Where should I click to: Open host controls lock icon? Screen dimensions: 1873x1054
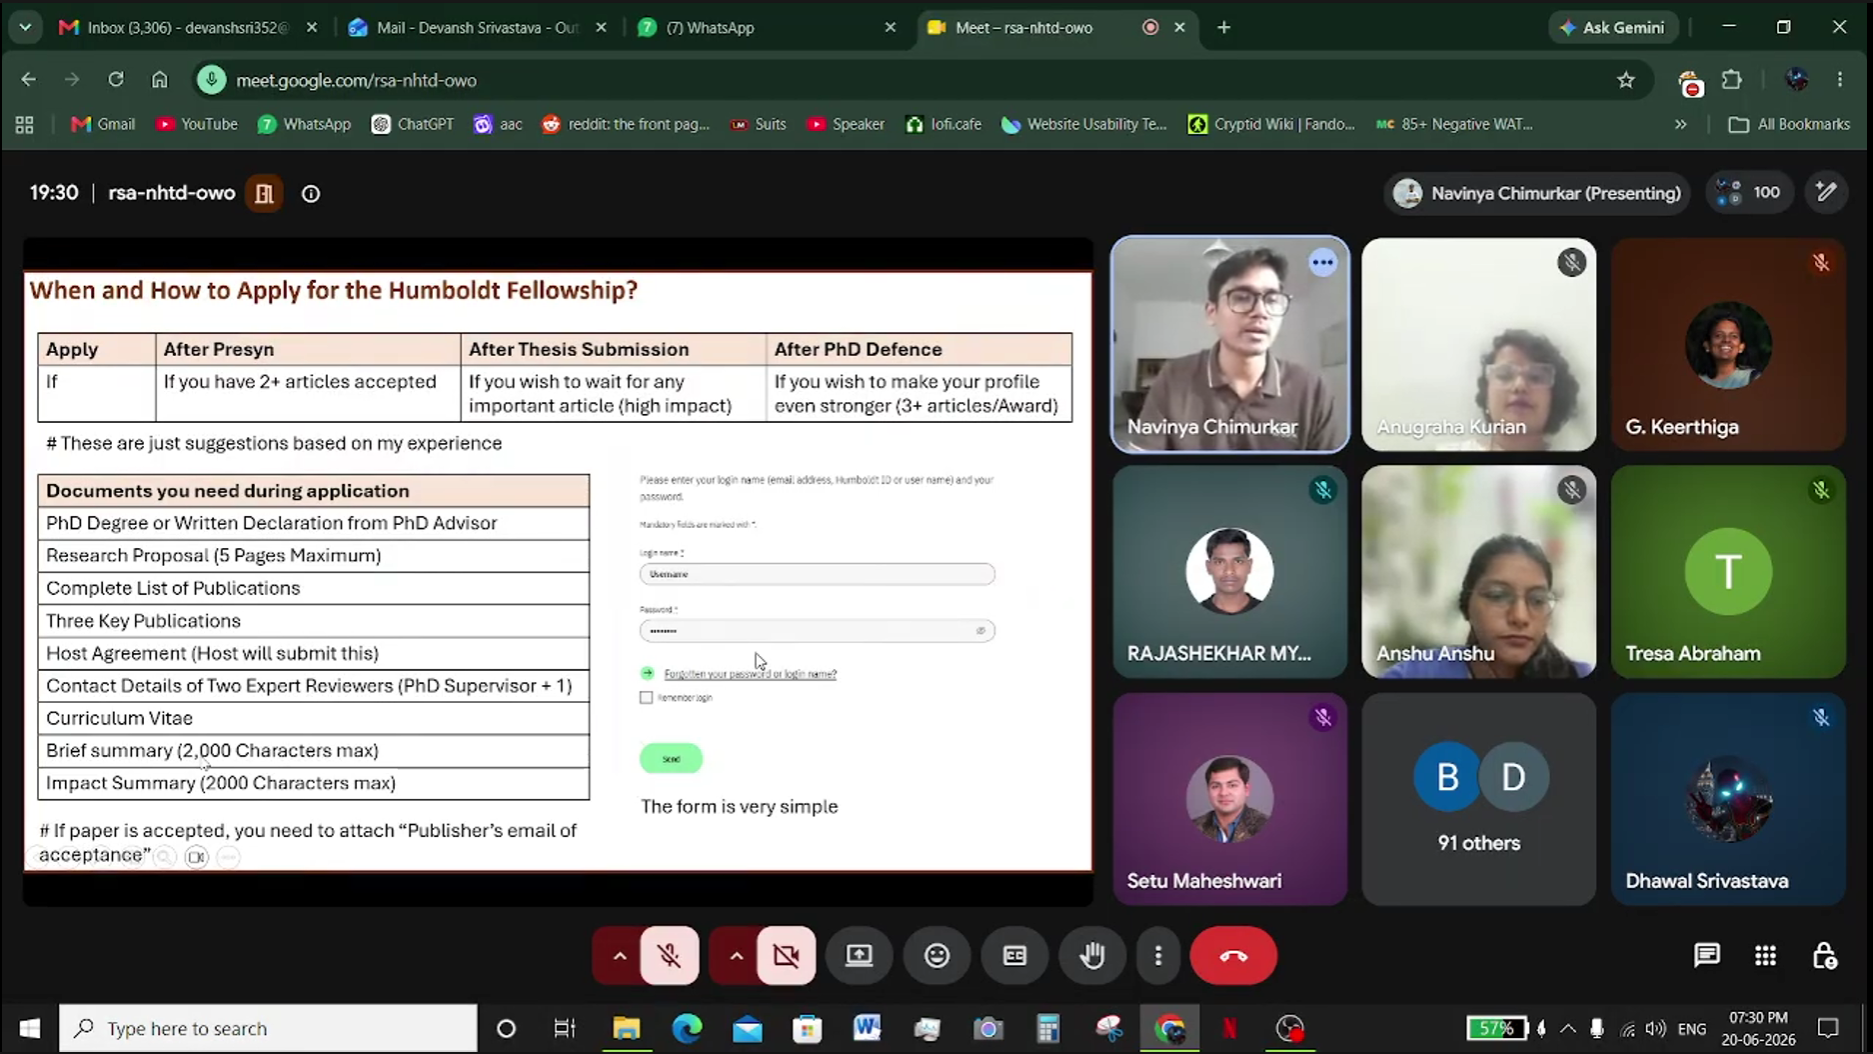coord(1824,956)
